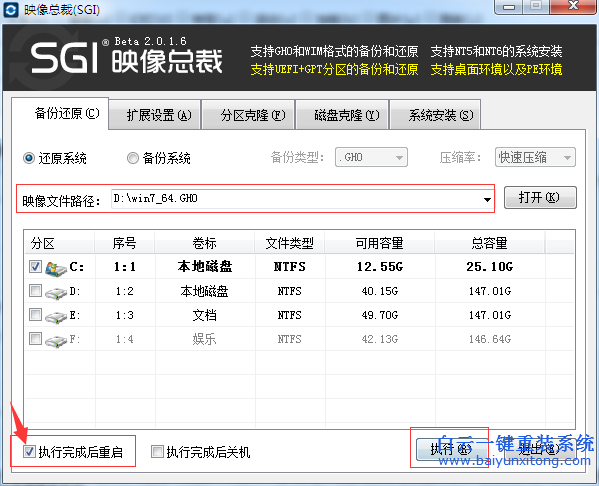Click the F: drive icon
The width and height of the screenshot is (599, 486).
point(56,340)
